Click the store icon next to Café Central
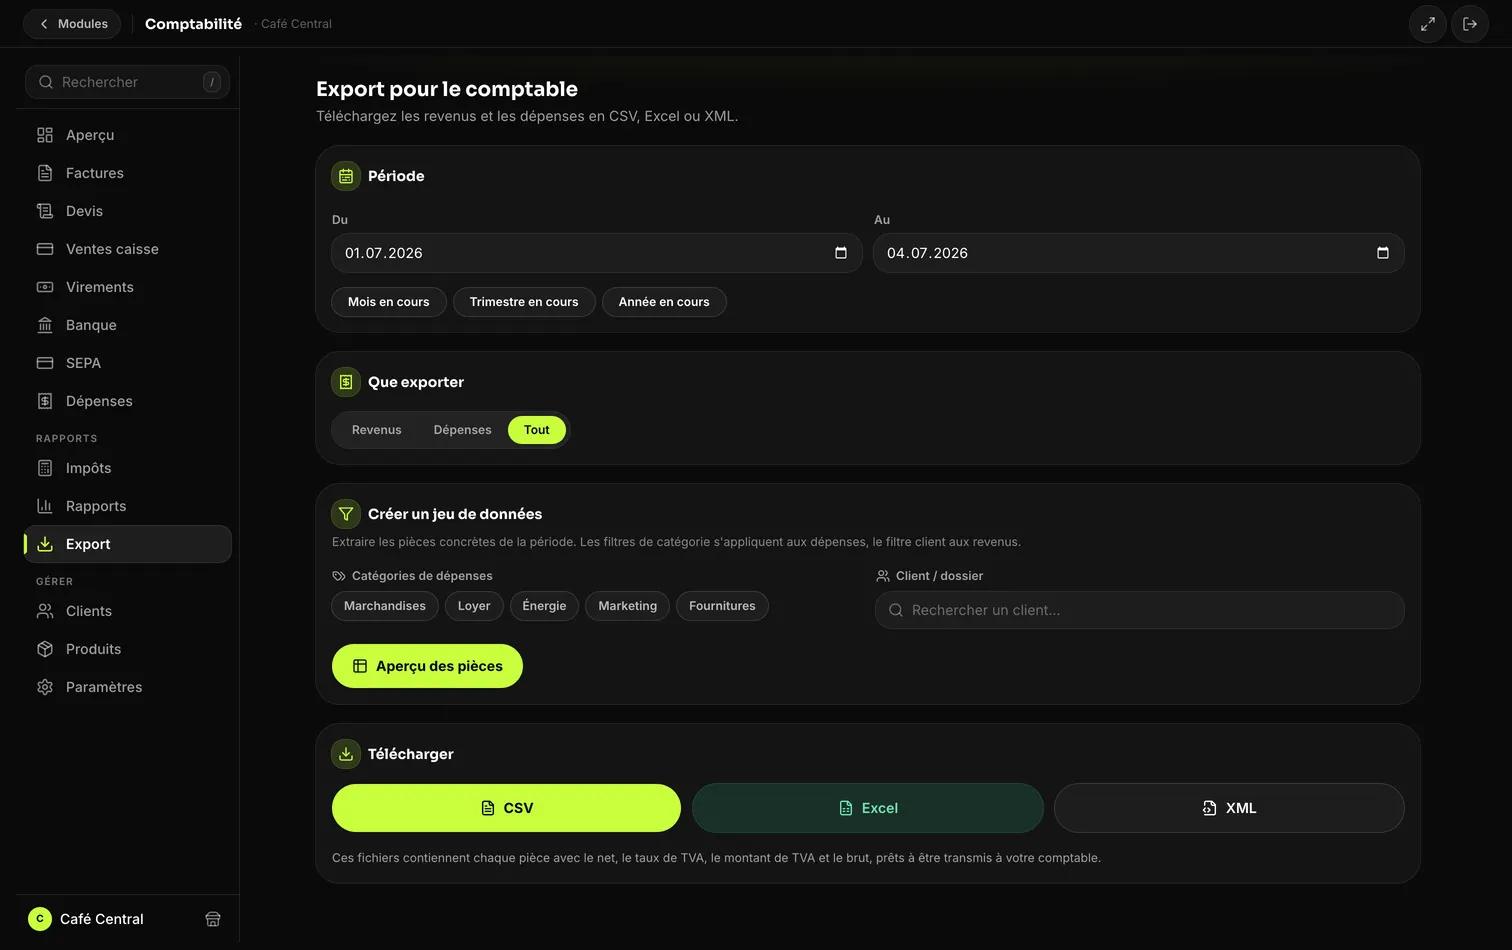This screenshot has height=950, width=1512. coord(213,919)
